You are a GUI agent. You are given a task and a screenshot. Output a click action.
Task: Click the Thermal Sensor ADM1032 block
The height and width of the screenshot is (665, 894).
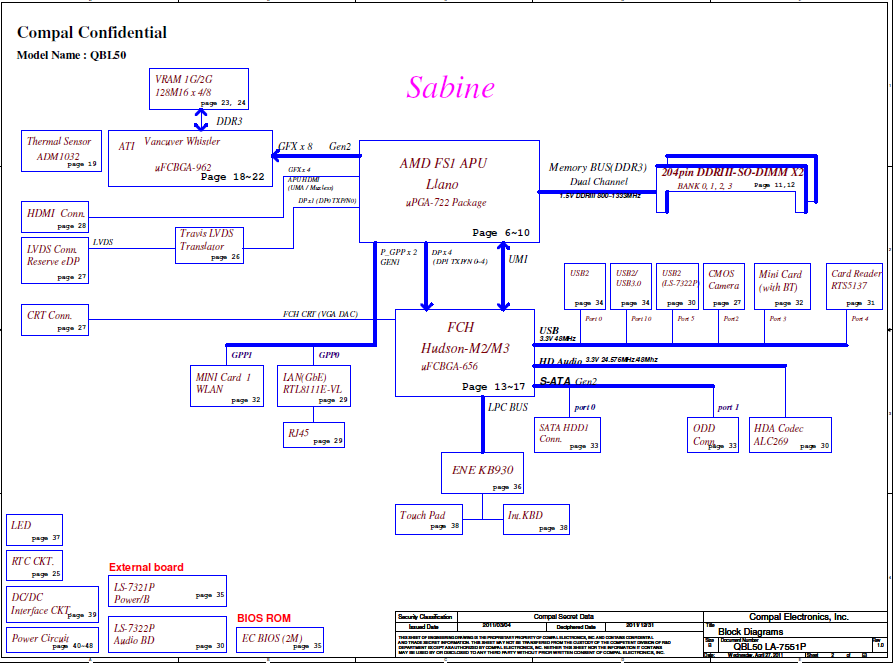click(62, 151)
